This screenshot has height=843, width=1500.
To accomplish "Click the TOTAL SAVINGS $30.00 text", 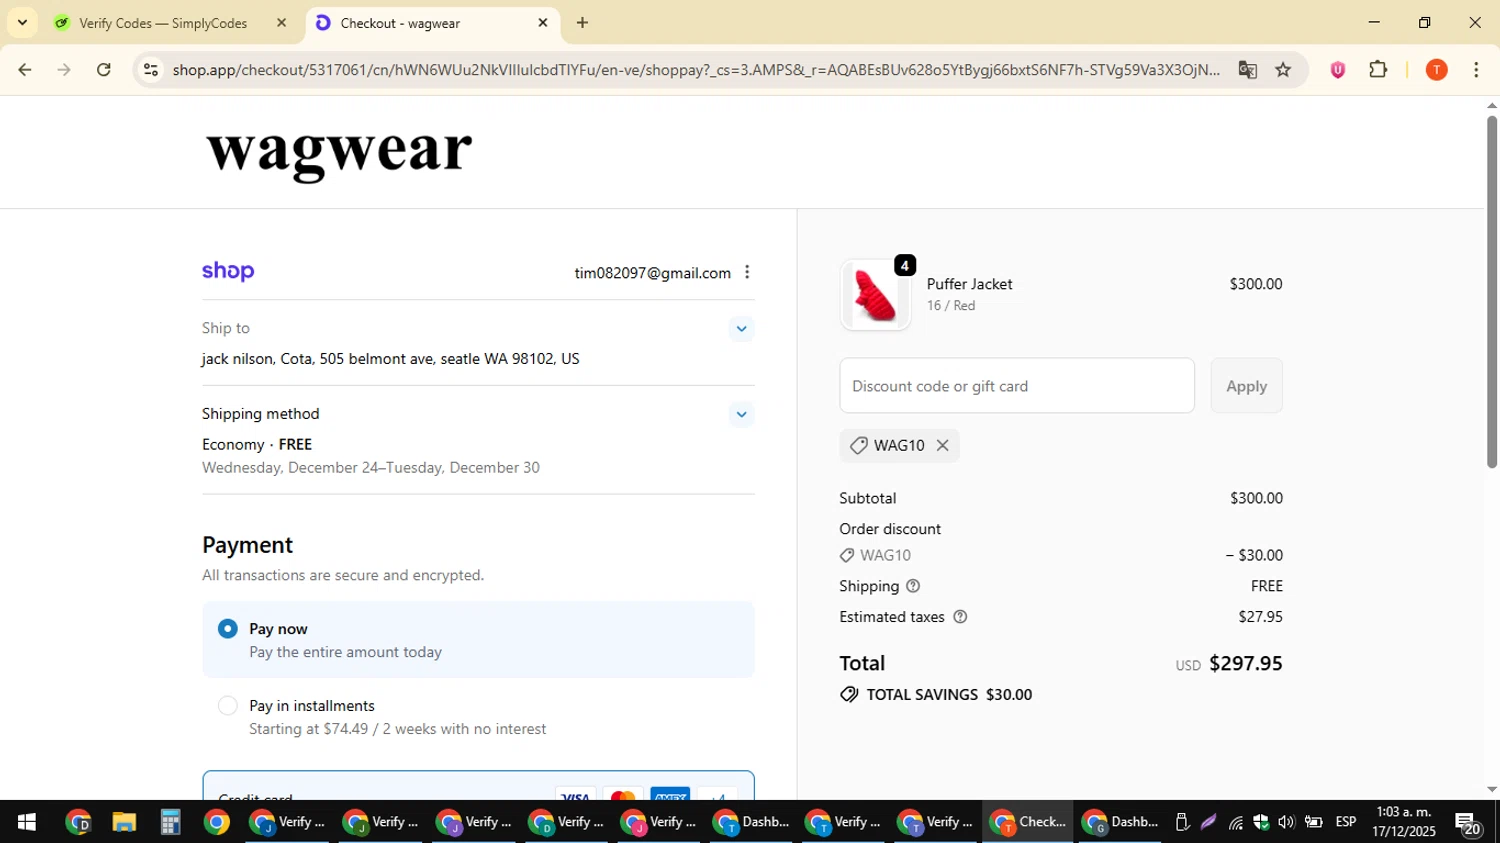I will click(949, 695).
